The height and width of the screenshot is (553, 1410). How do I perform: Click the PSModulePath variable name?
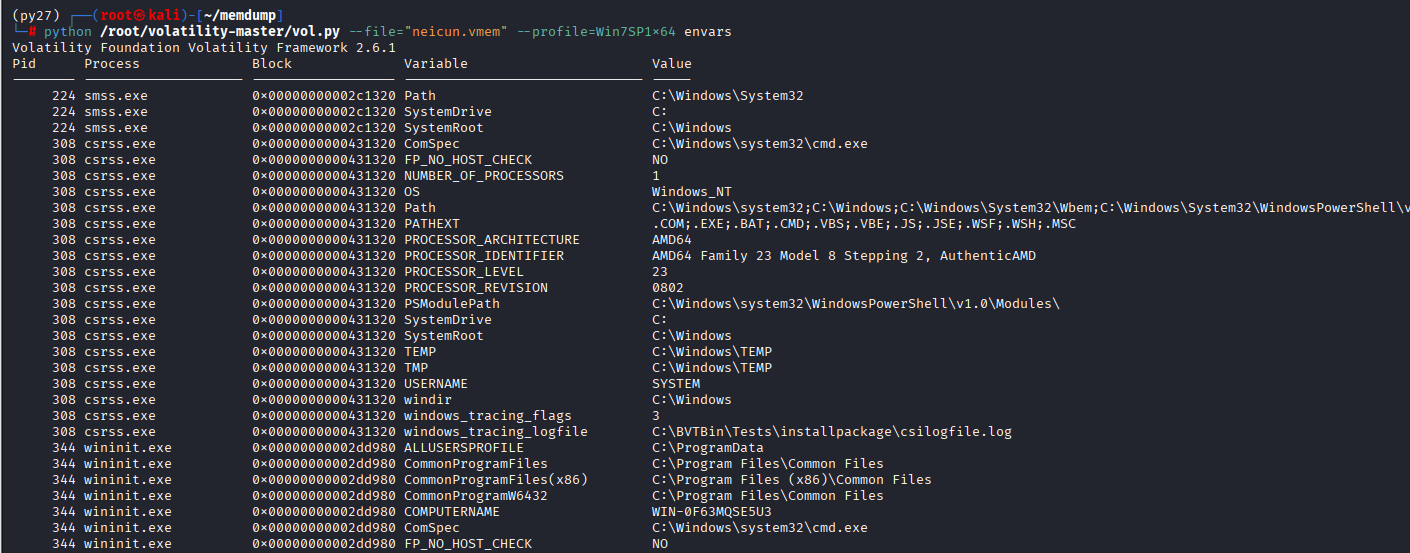point(452,304)
